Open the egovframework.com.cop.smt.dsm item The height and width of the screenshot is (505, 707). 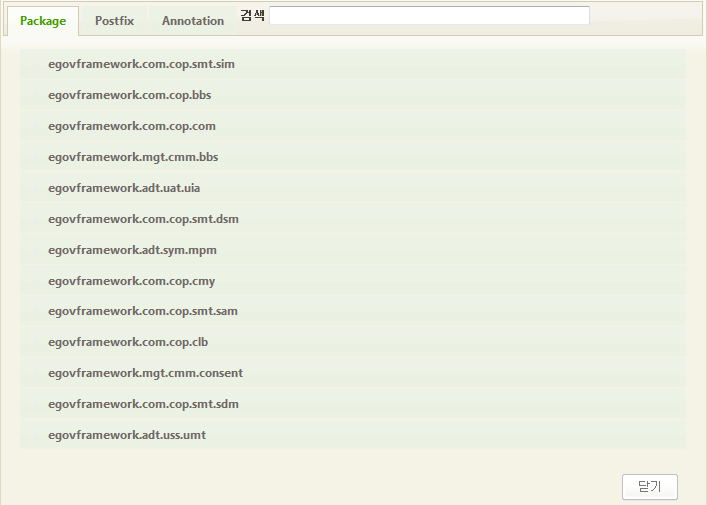[143, 219]
